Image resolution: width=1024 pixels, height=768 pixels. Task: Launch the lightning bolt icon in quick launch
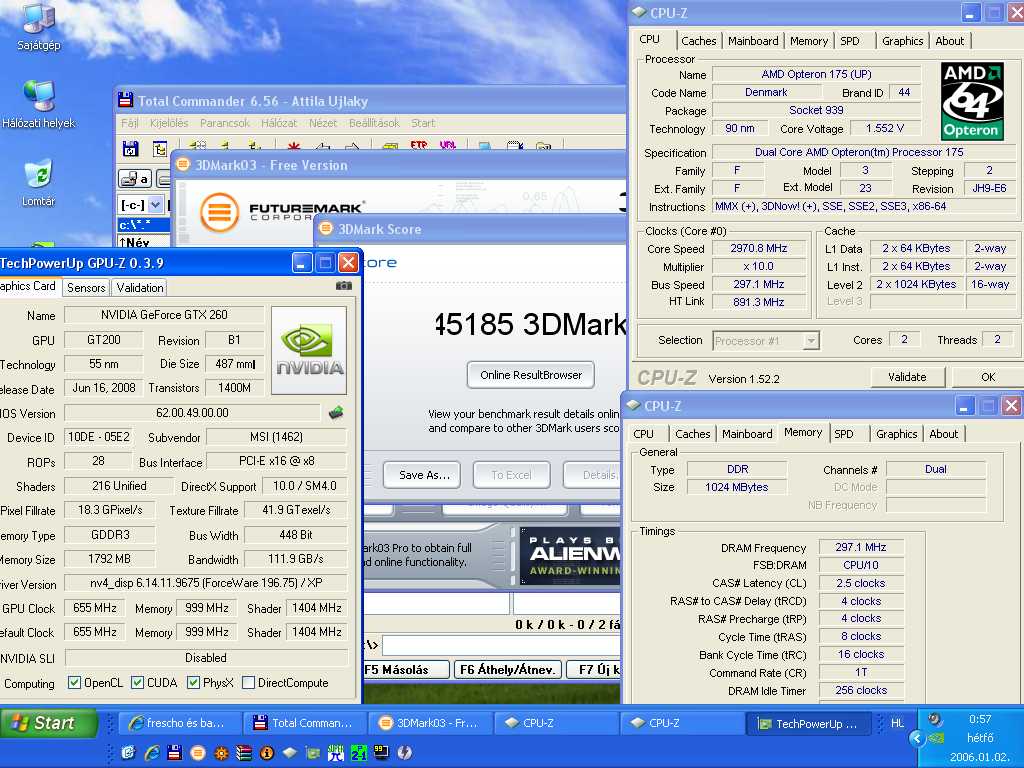coord(405,753)
